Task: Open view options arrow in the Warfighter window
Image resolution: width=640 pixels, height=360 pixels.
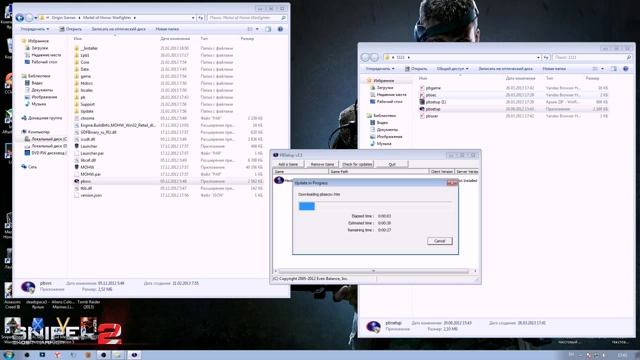Action: tap(257, 29)
